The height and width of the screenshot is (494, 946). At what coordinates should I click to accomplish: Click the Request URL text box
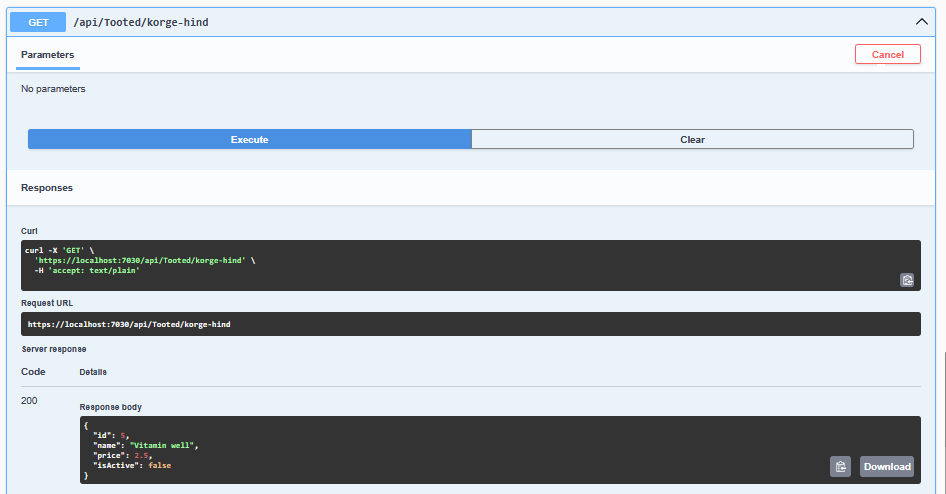(470, 324)
